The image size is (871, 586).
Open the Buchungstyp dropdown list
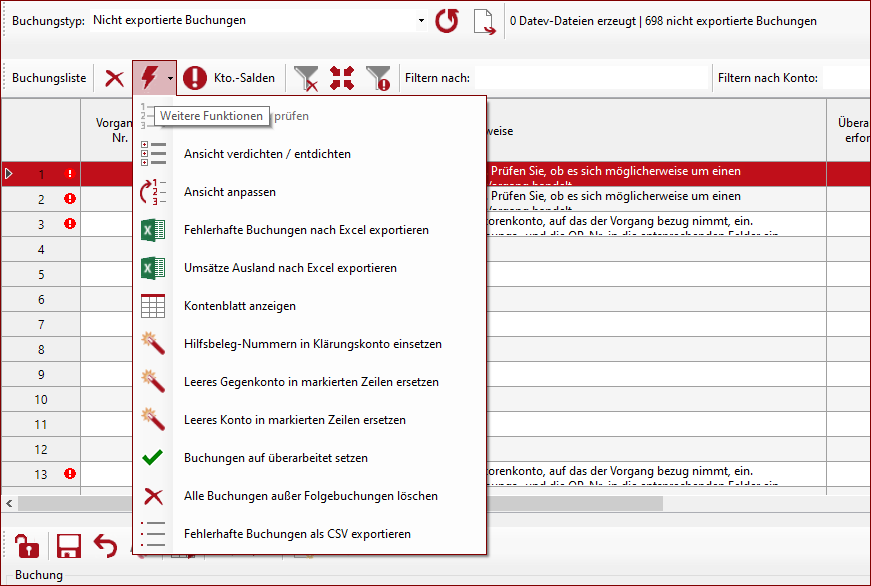(x=421, y=21)
